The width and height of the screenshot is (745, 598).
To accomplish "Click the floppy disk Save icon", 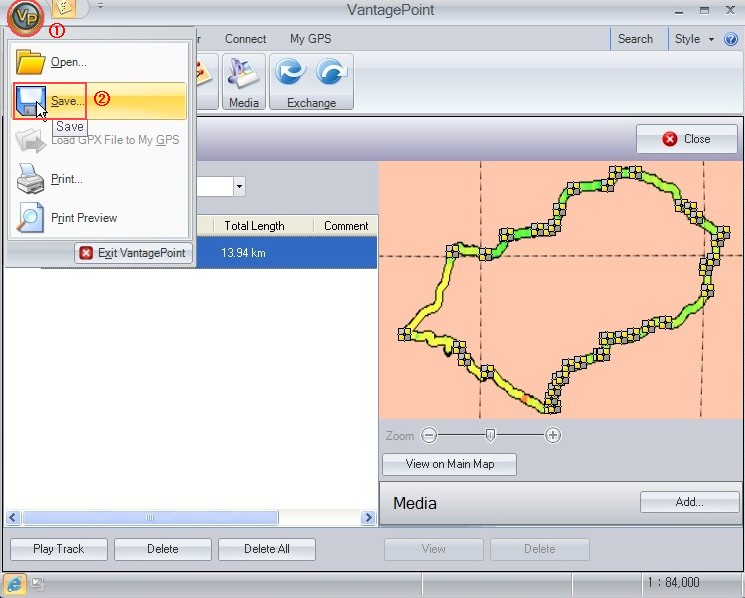I will coord(30,101).
